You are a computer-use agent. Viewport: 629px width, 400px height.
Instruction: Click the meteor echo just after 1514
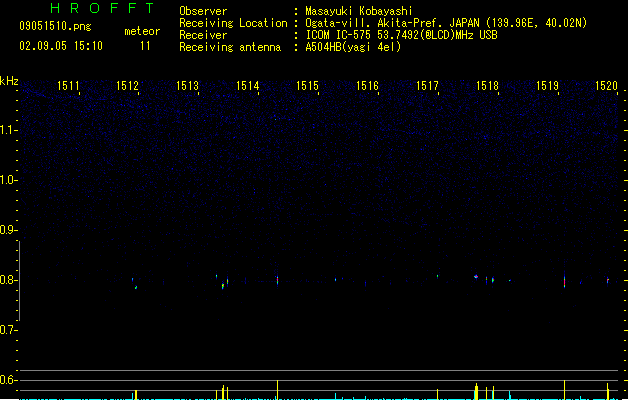coord(277,280)
